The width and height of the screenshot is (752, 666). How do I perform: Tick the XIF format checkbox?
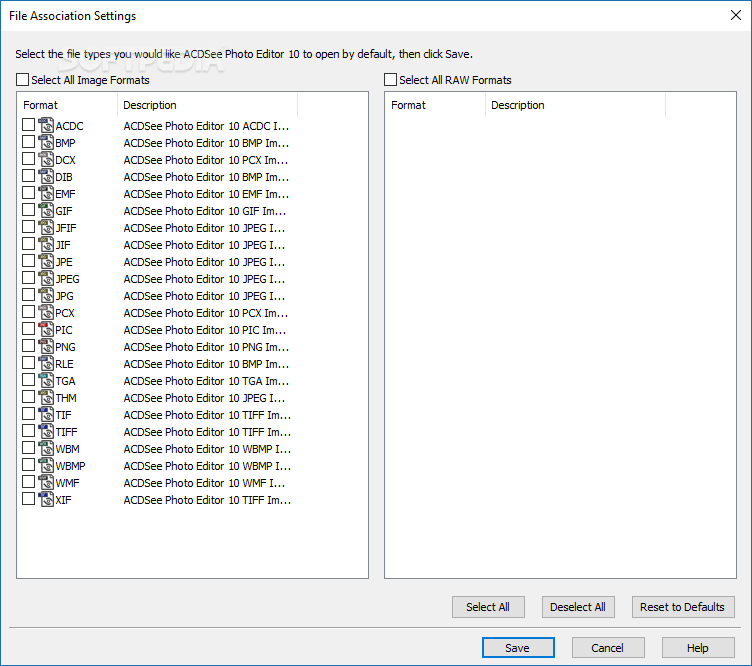pos(28,499)
